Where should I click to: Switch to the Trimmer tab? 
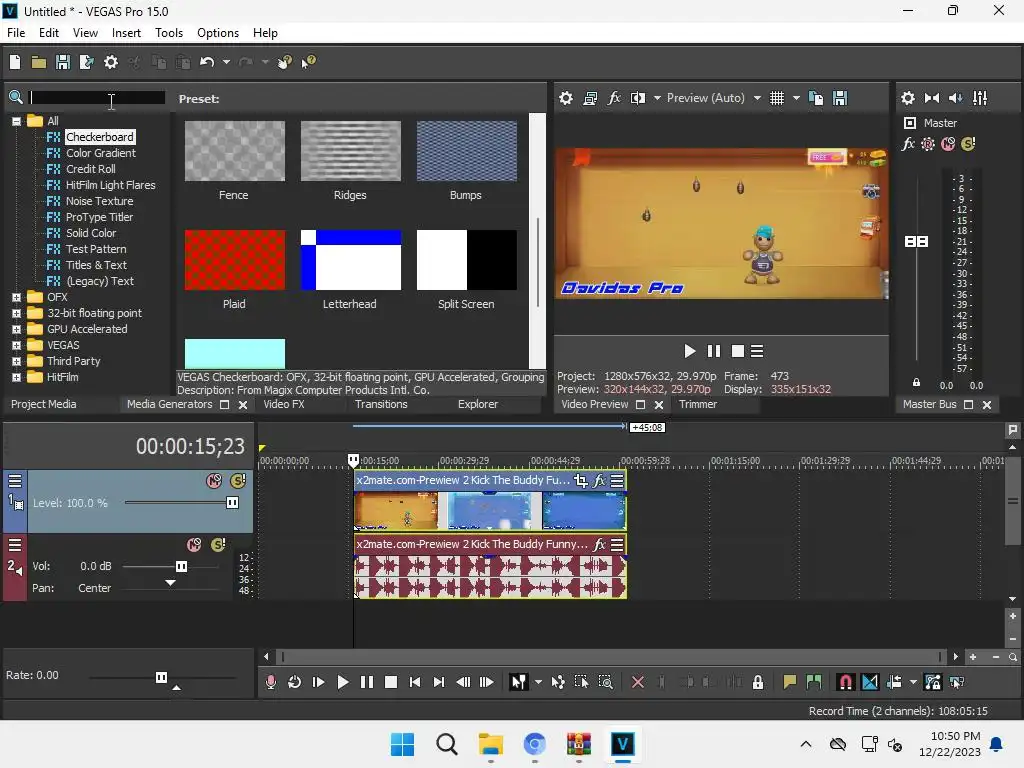pyautogui.click(x=697, y=404)
